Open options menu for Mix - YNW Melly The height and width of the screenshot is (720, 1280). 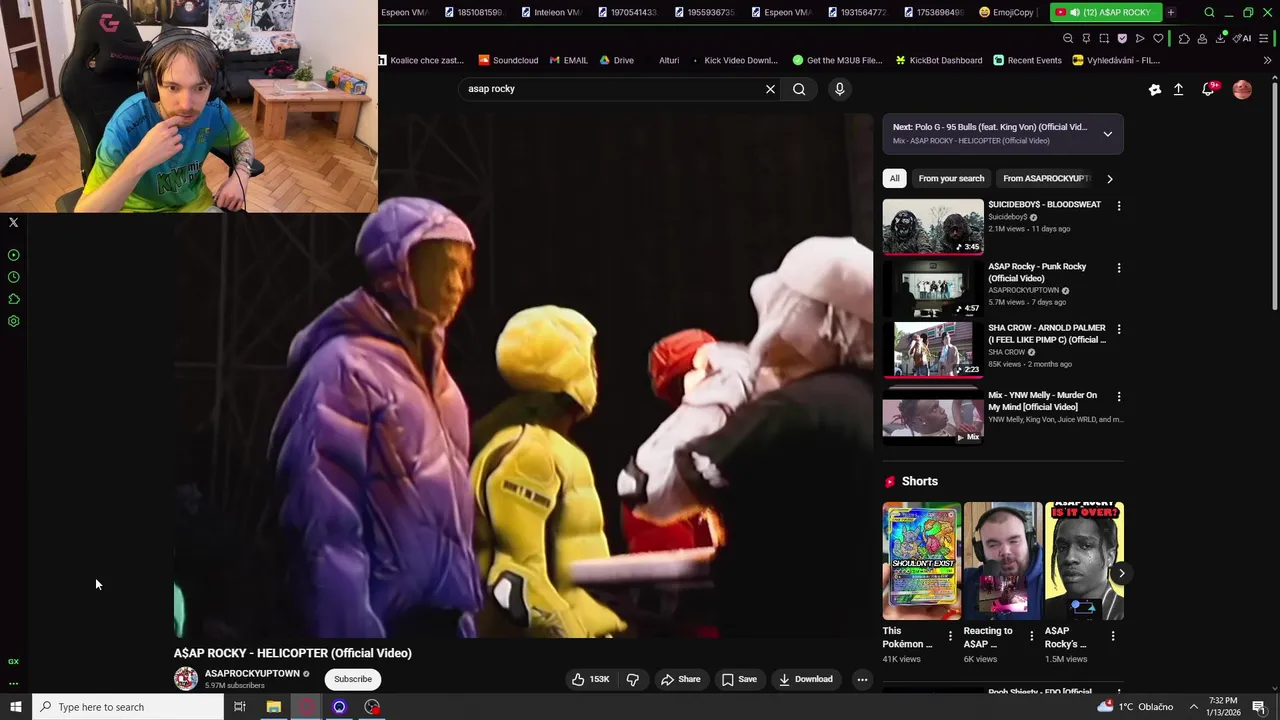pyautogui.click(x=1118, y=397)
